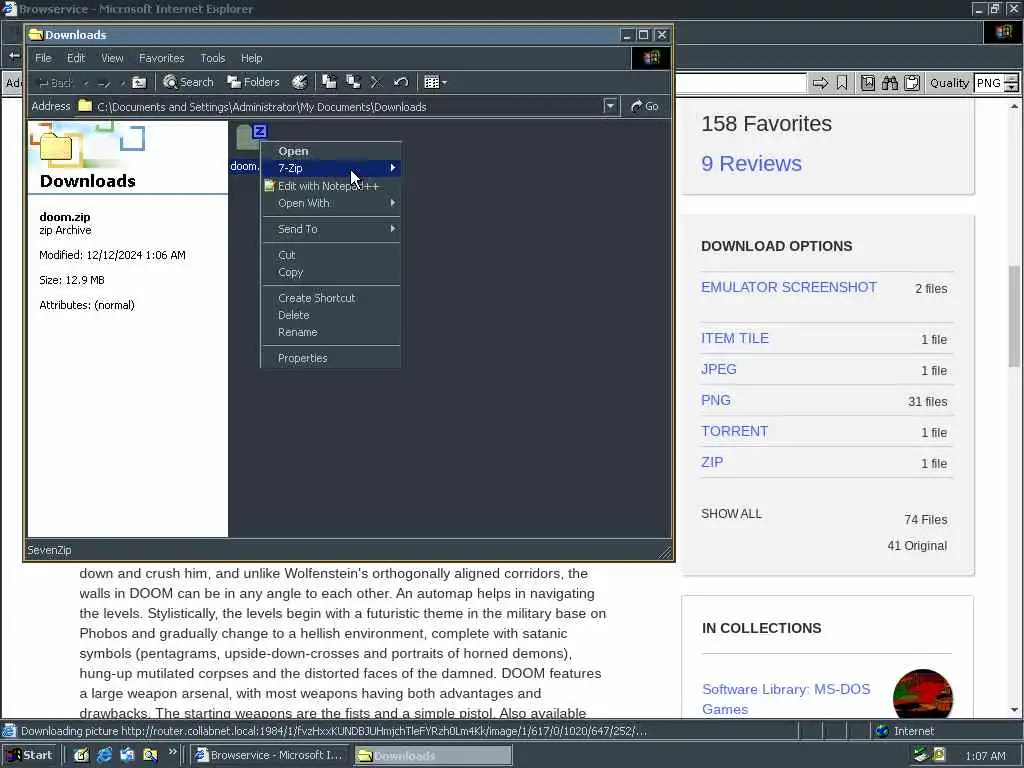Viewport: 1024px width, 768px height.
Task: Click the Browservice bookmarks list icon
Action: pos(868,83)
